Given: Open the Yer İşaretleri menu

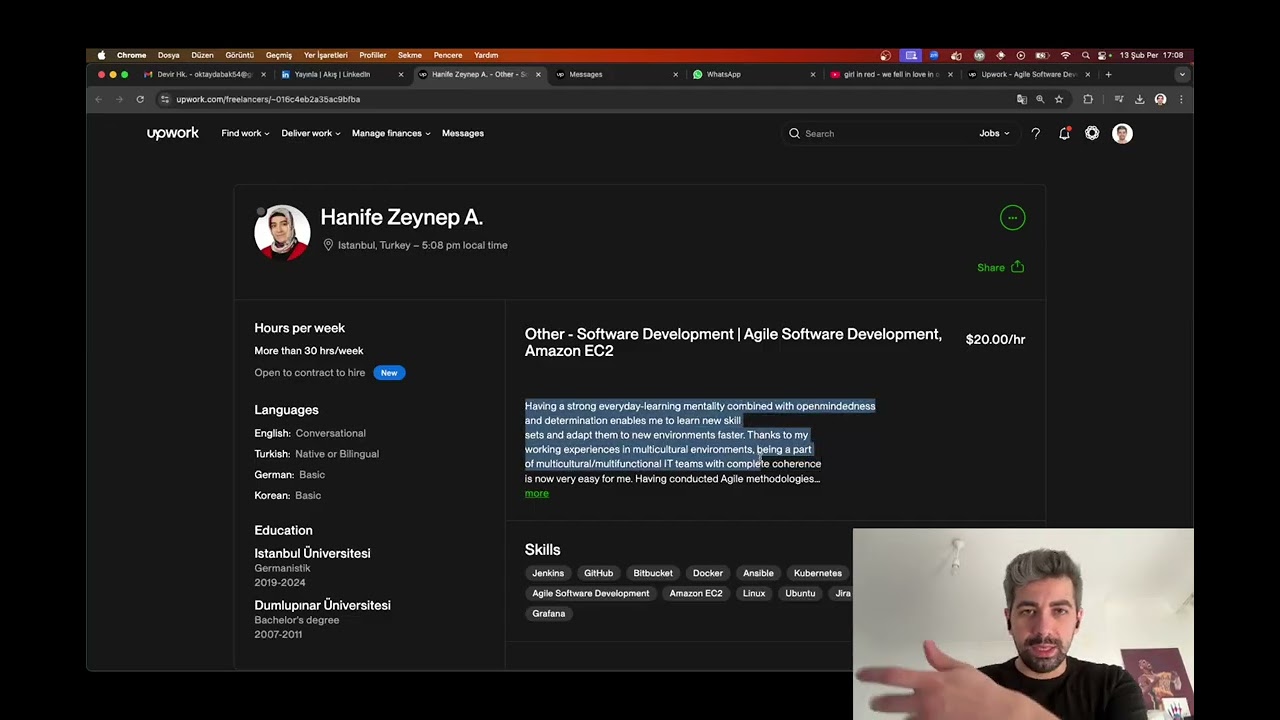Looking at the screenshot, I should click(x=325, y=55).
